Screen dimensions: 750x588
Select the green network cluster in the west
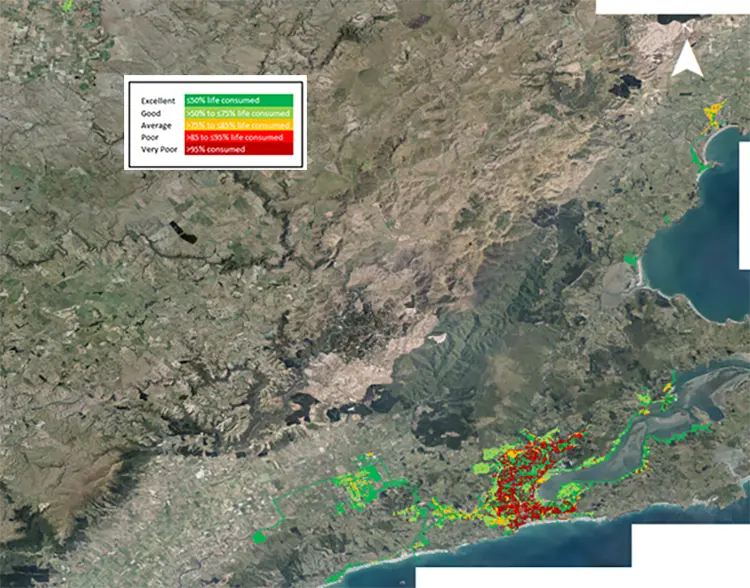[368, 486]
